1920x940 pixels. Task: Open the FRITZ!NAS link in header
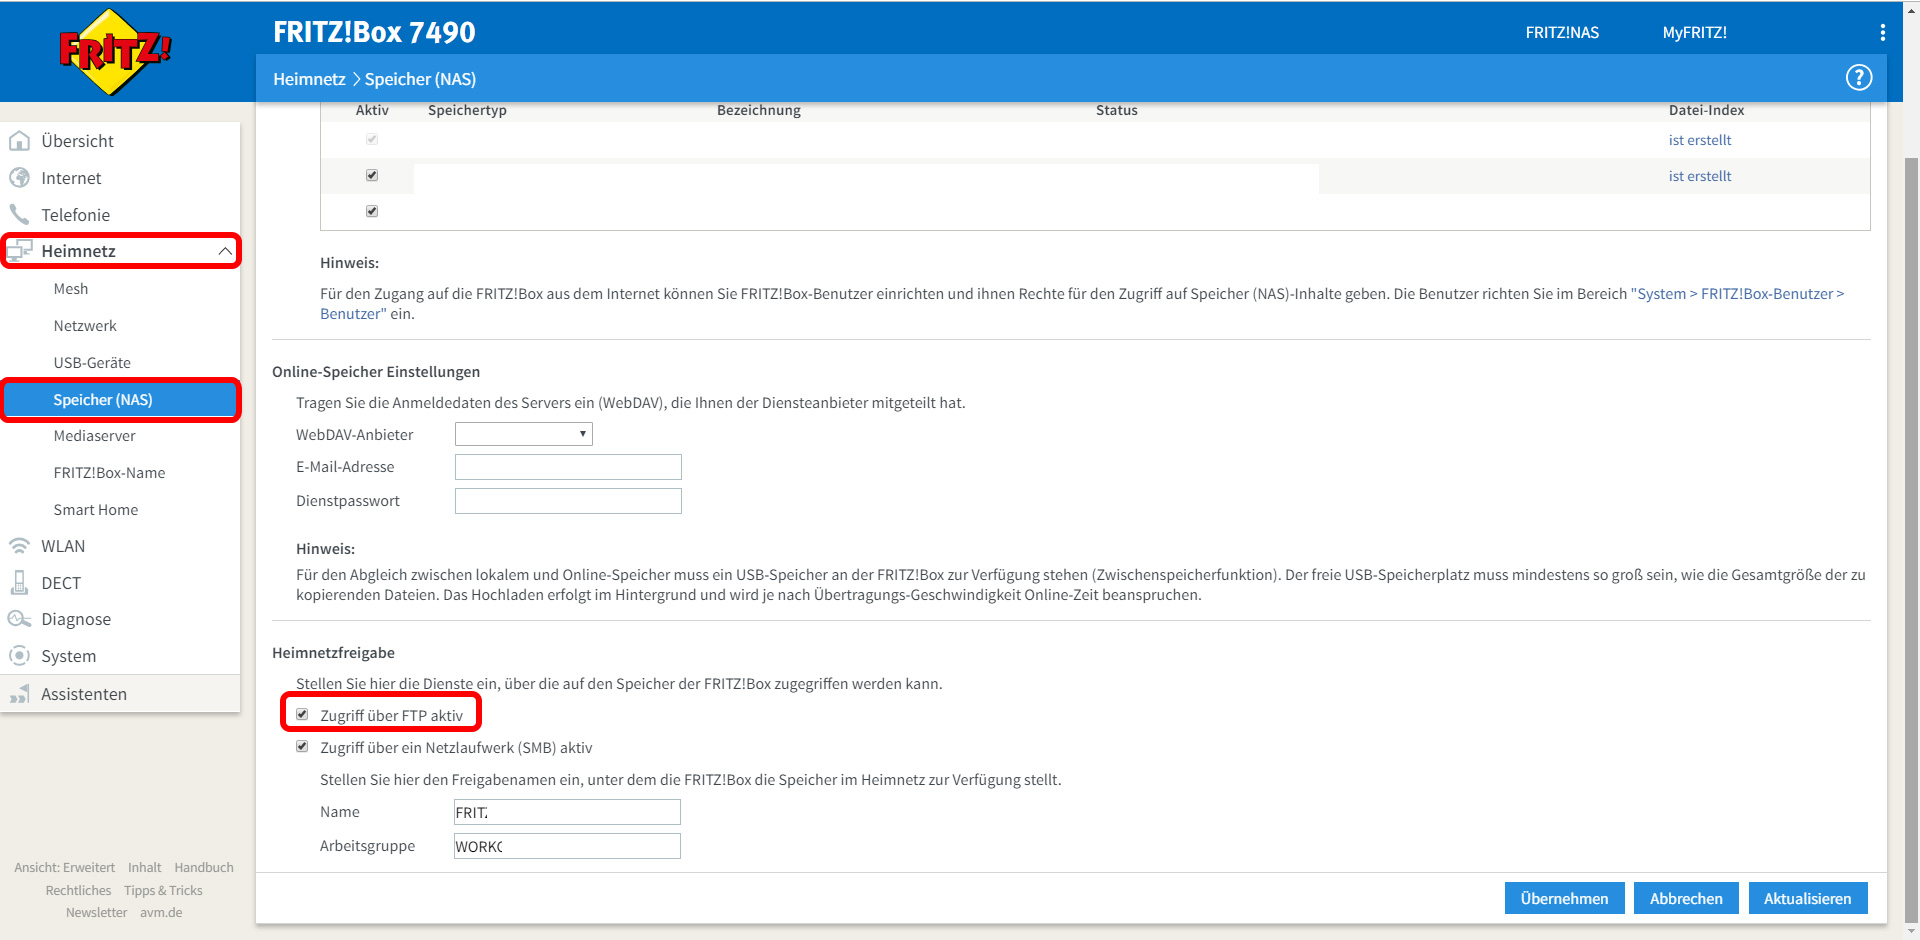click(1562, 33)
